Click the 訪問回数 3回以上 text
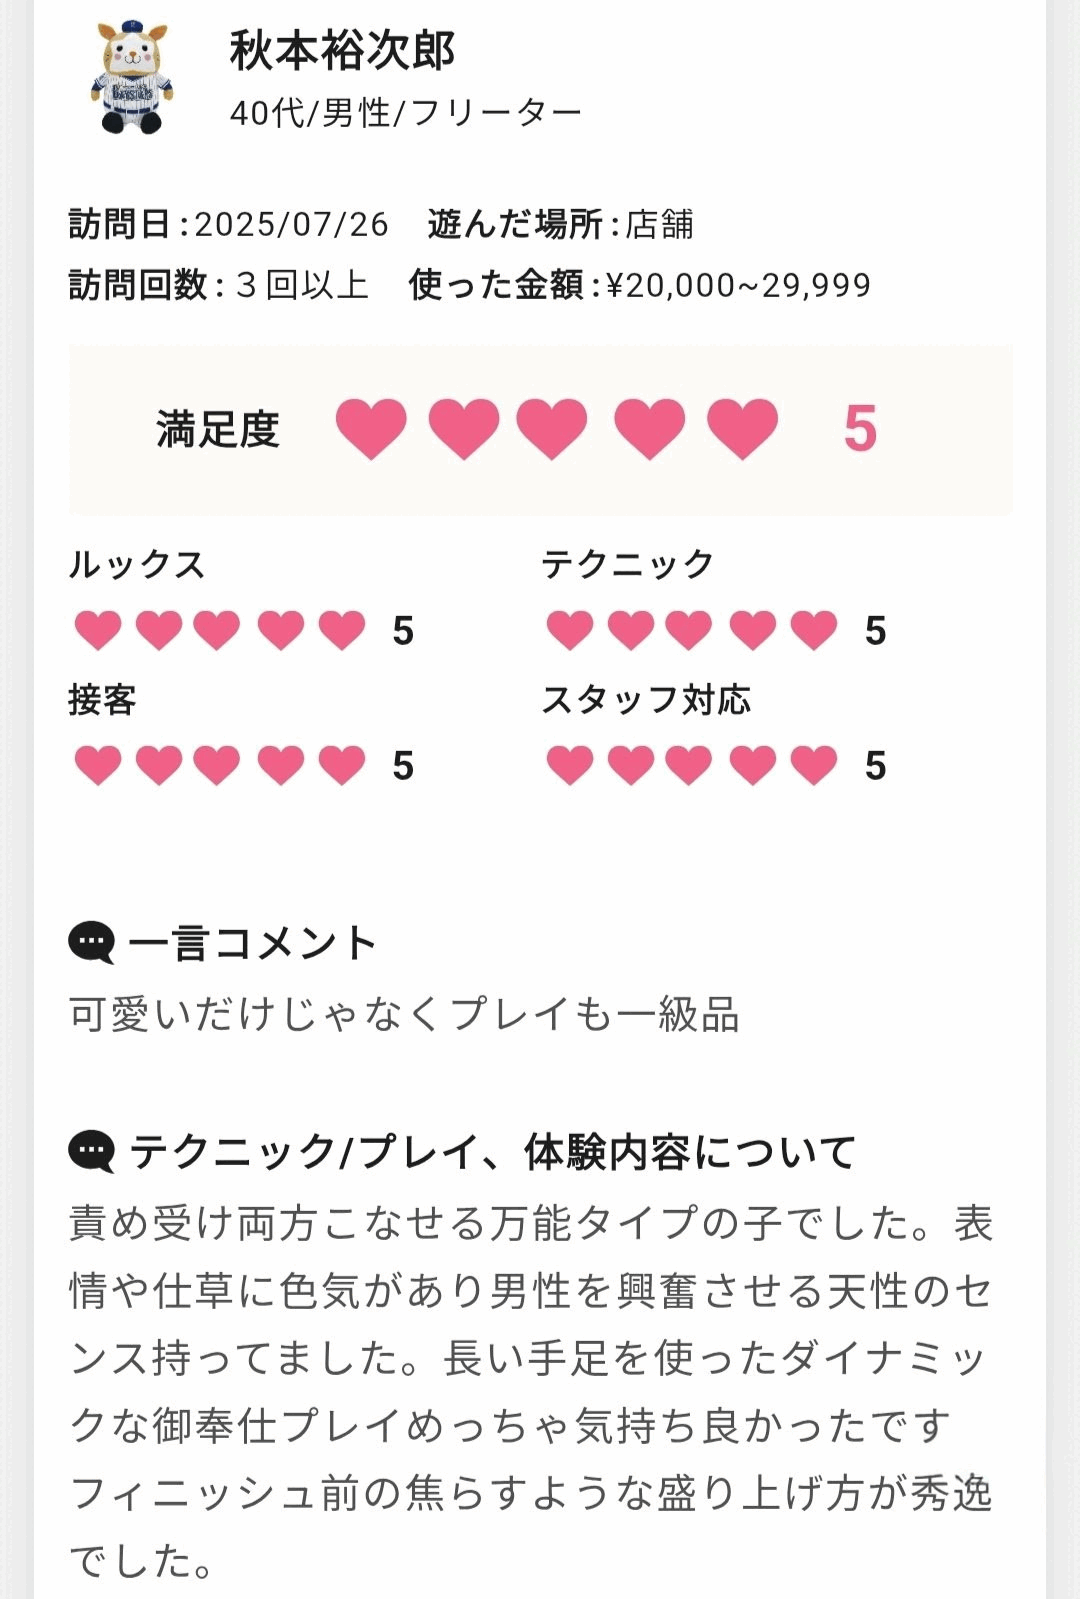1080x1599 pixels. (x=218, y=285)
